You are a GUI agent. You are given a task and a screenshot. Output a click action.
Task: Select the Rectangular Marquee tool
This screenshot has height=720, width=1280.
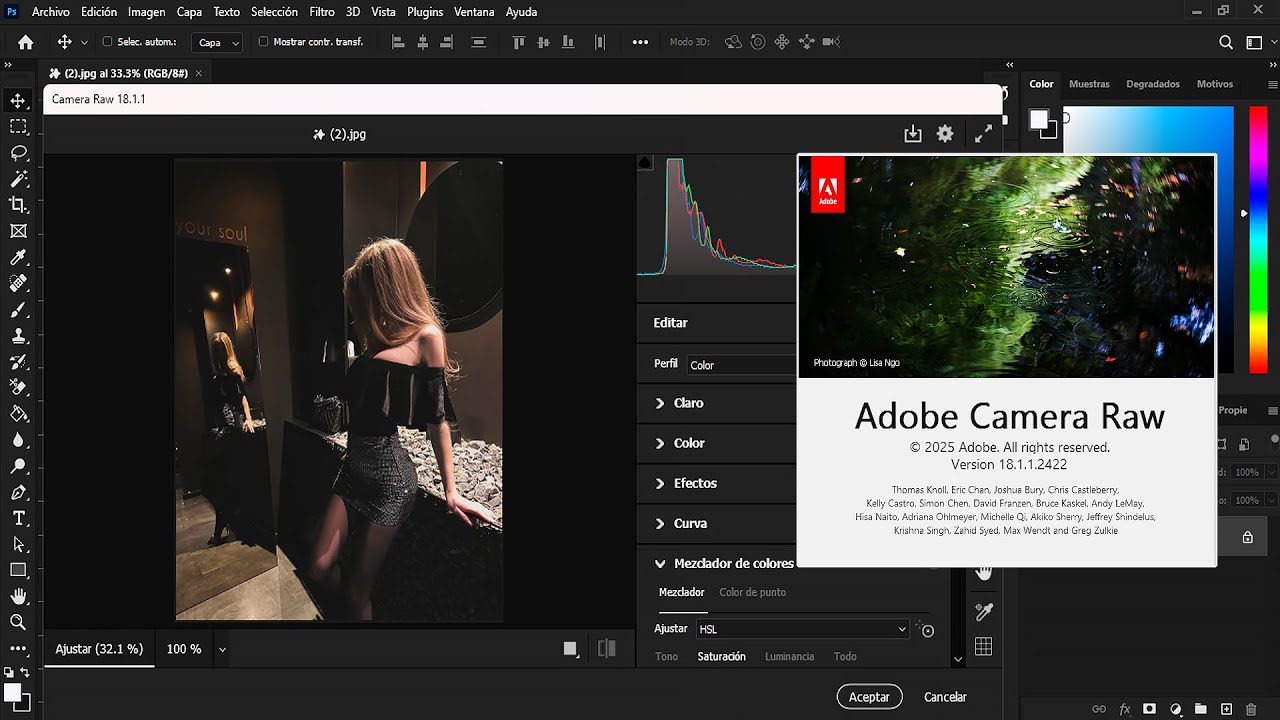(x=18, y=126)
